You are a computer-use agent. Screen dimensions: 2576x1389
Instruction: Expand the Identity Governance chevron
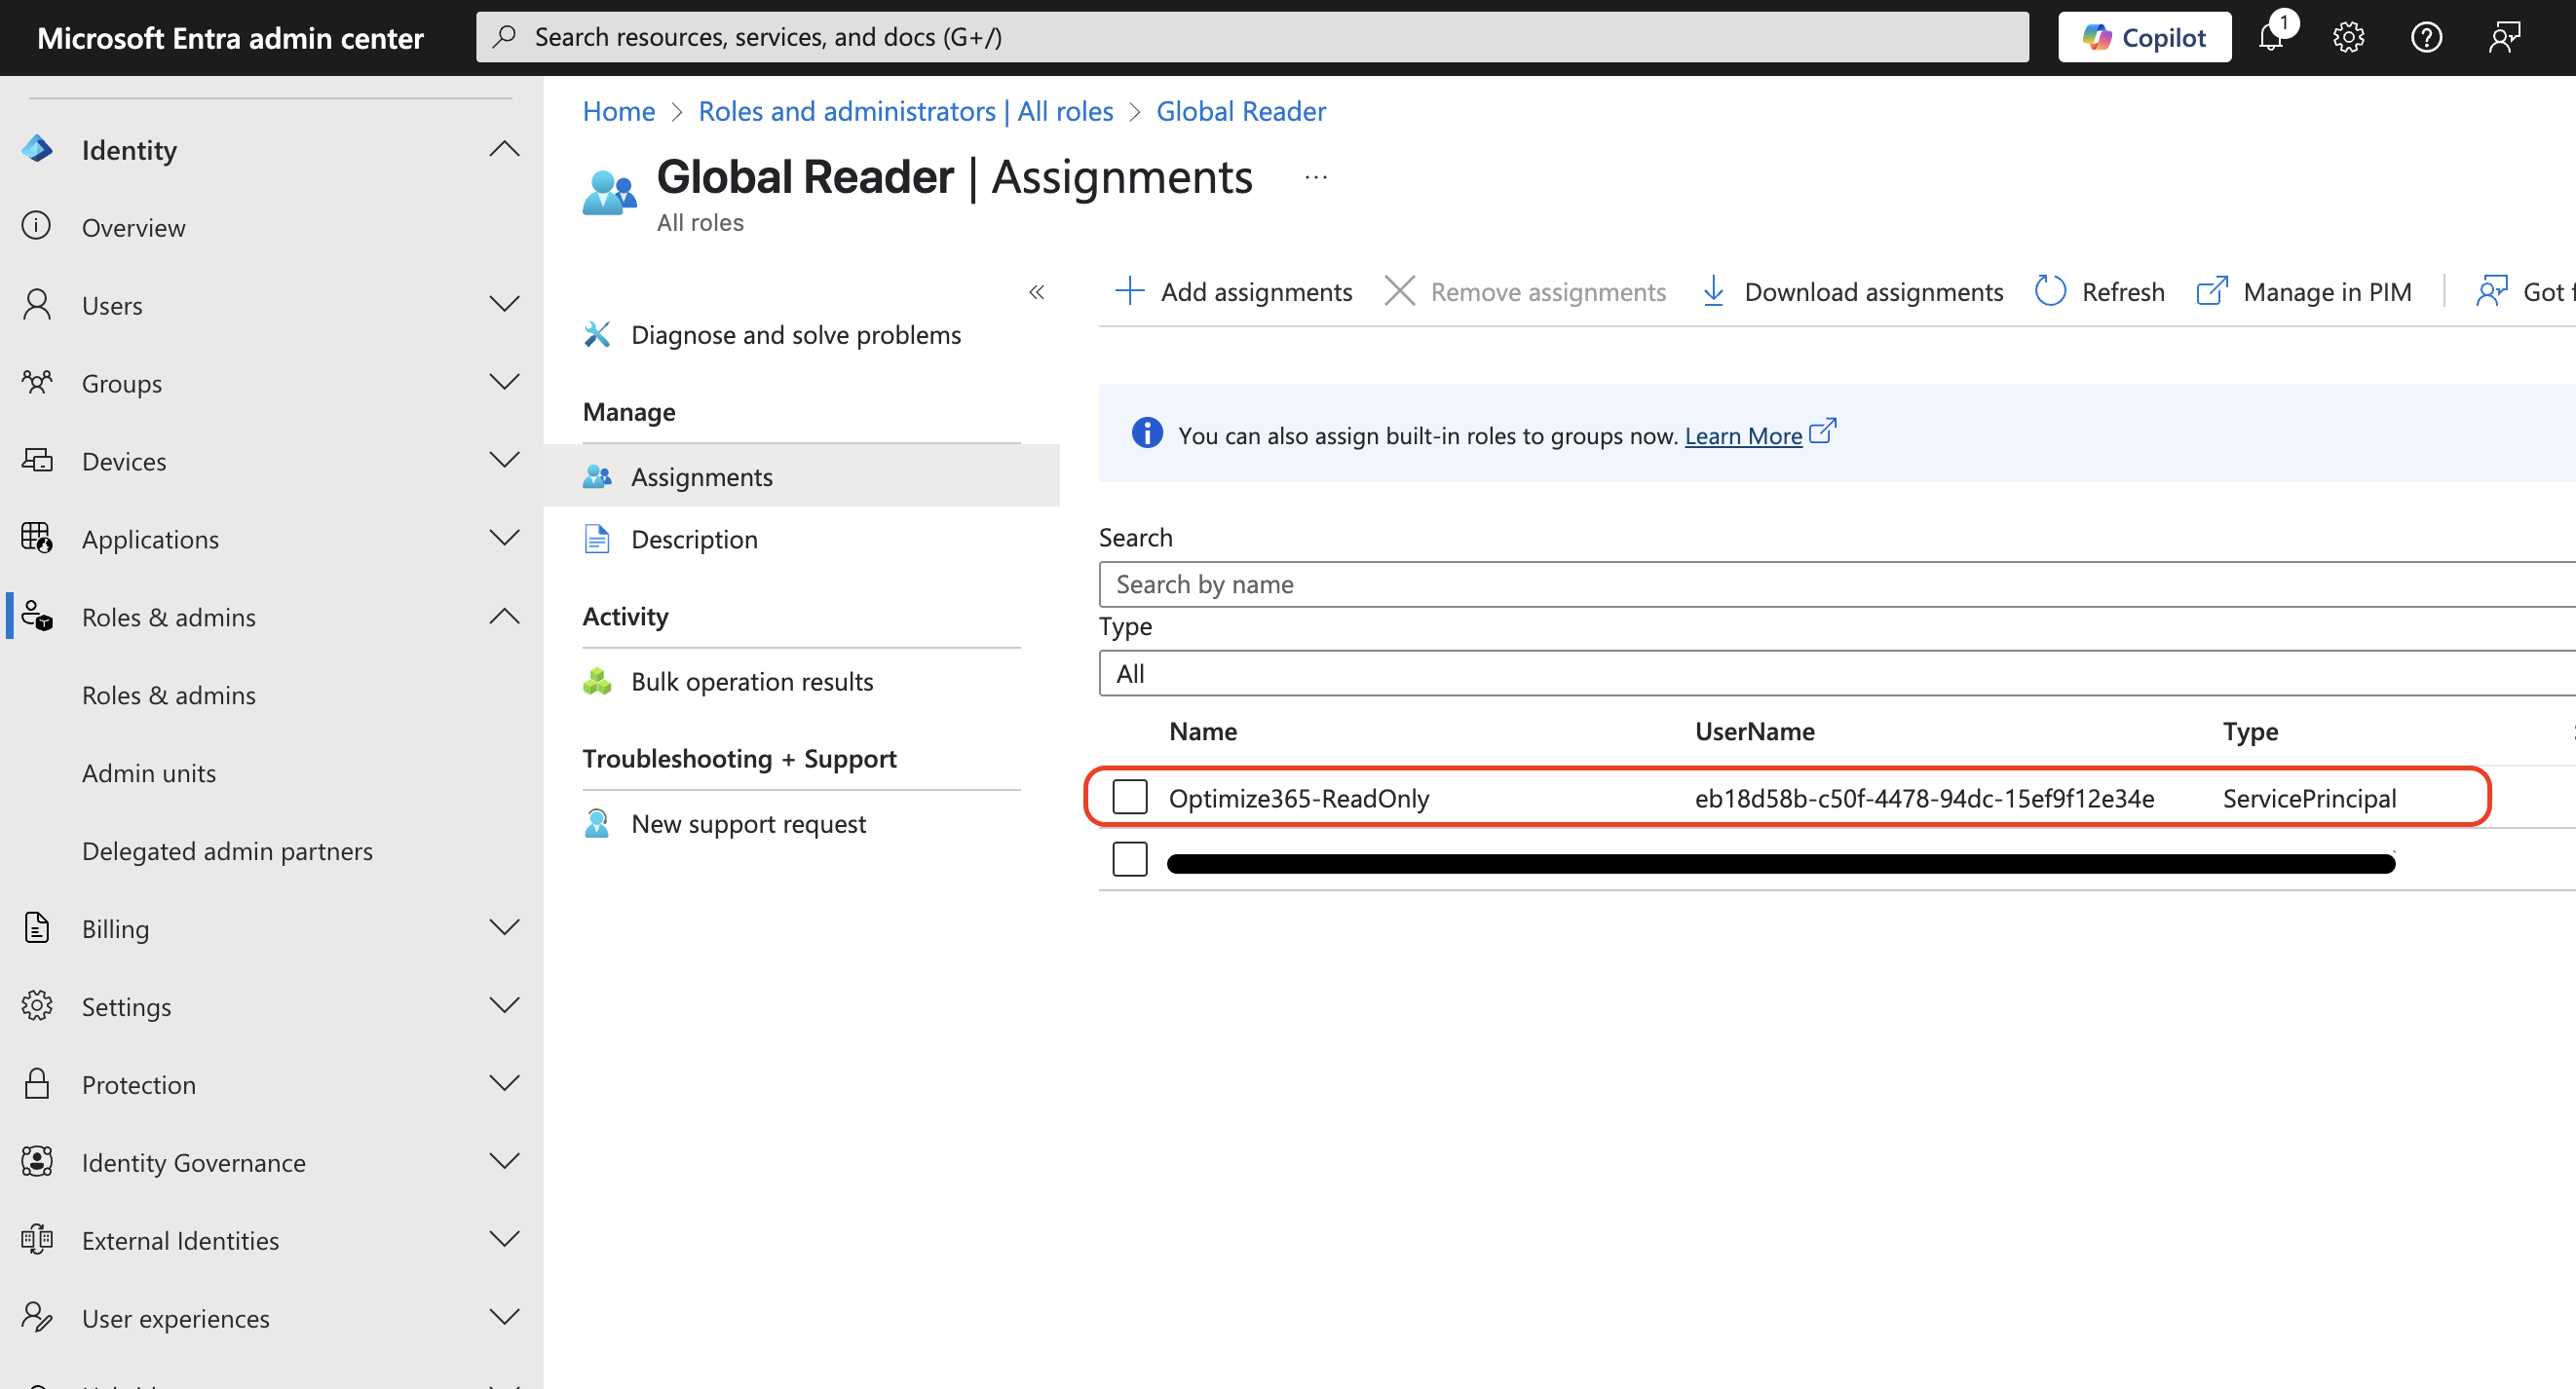[x=505, y=1161]
